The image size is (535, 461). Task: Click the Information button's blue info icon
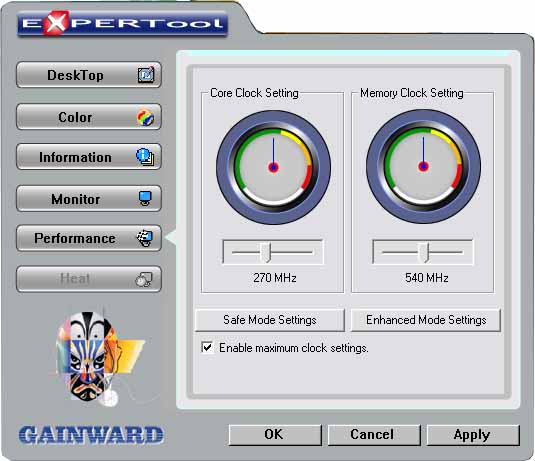click(145, 157)
